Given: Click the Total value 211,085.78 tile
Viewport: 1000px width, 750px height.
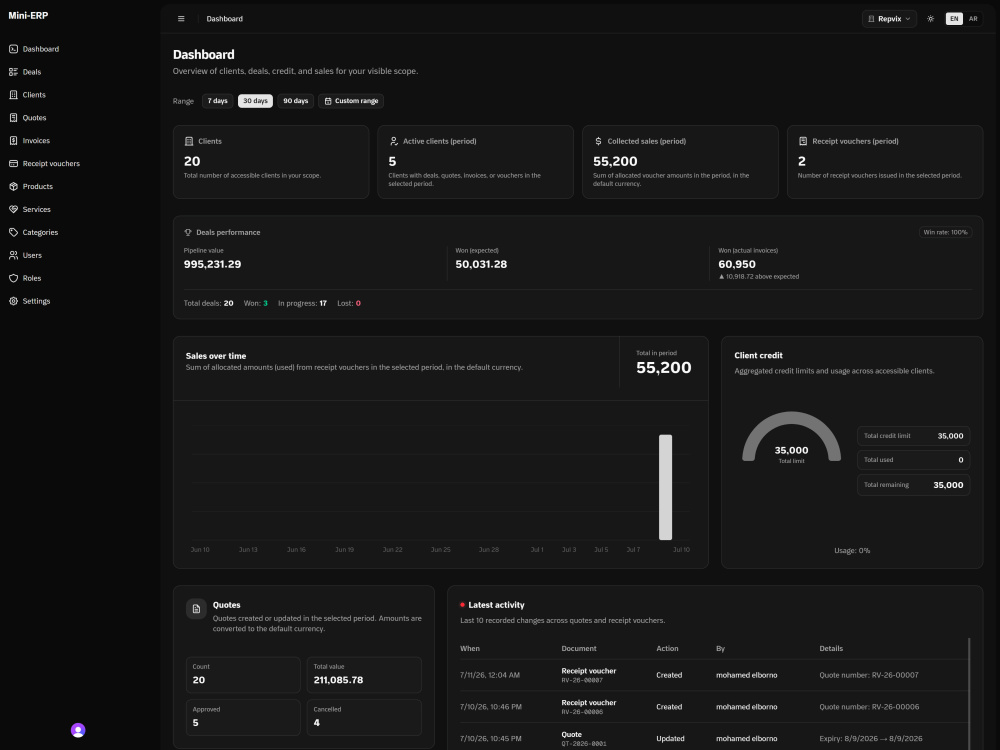Looking at the screenshot, I should (x=364, y=675).
